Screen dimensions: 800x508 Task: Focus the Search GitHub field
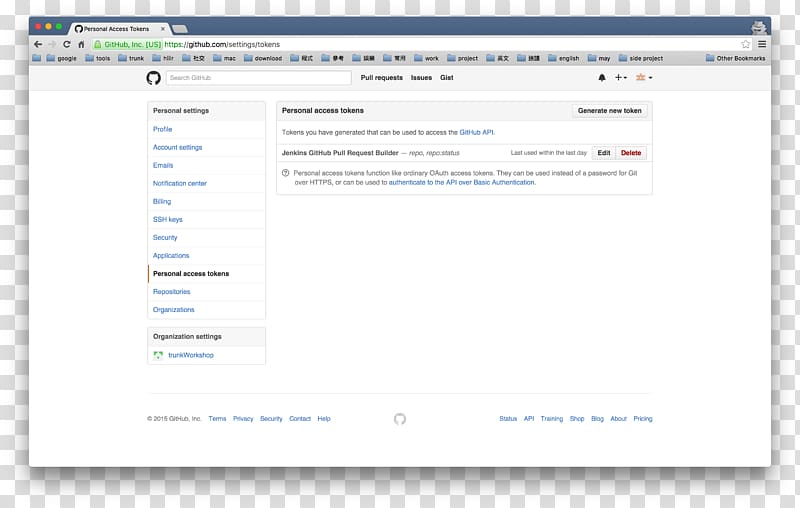[258, 78]
